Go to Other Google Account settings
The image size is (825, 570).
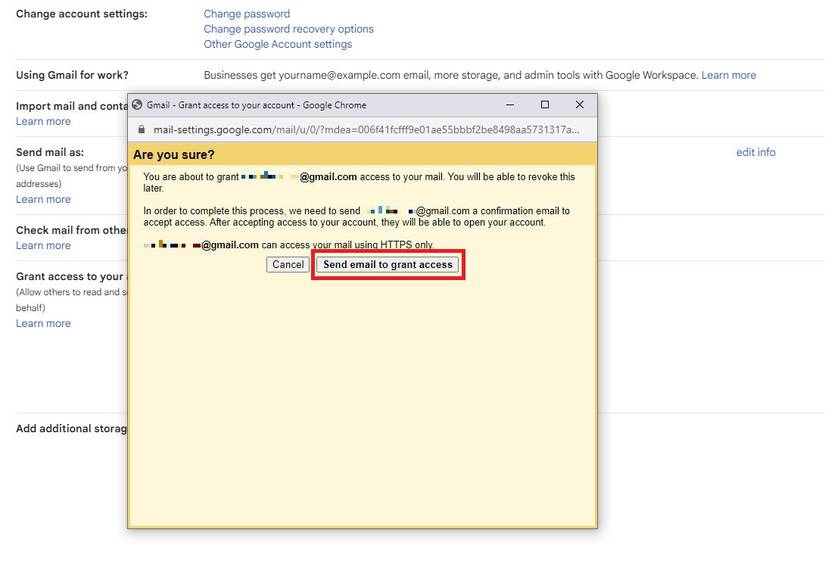pyautogui.click(x=277, y=44)
